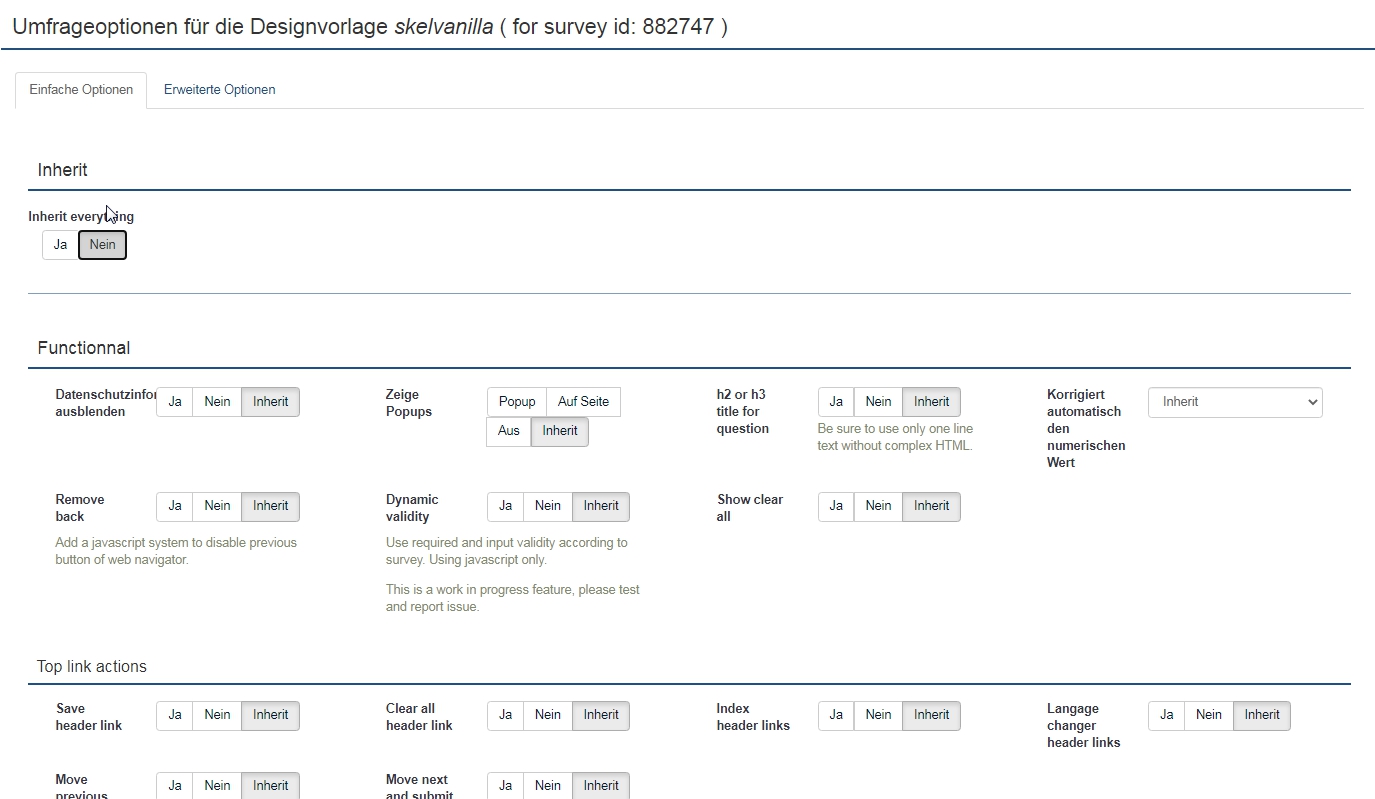Image resolution: width=1375 pixels, height=799 pixels.
Task: Select Inherit for Zeige Popups
Action: (560, 431)
